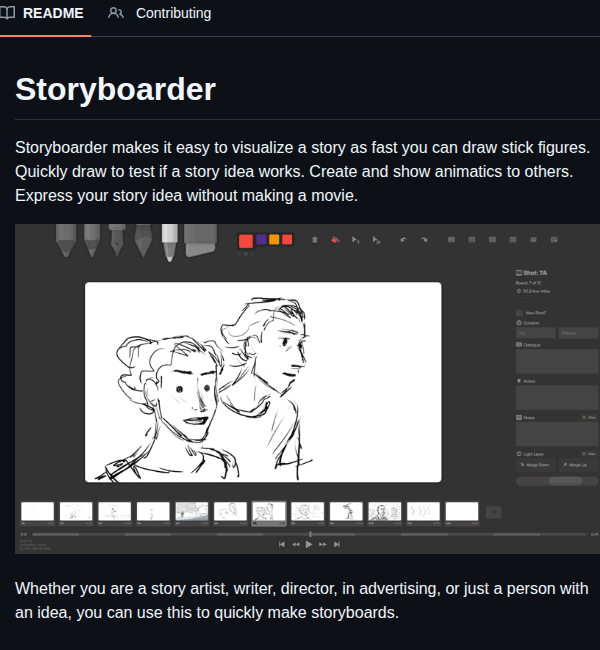Clear the Light Layer

(589, 454)
